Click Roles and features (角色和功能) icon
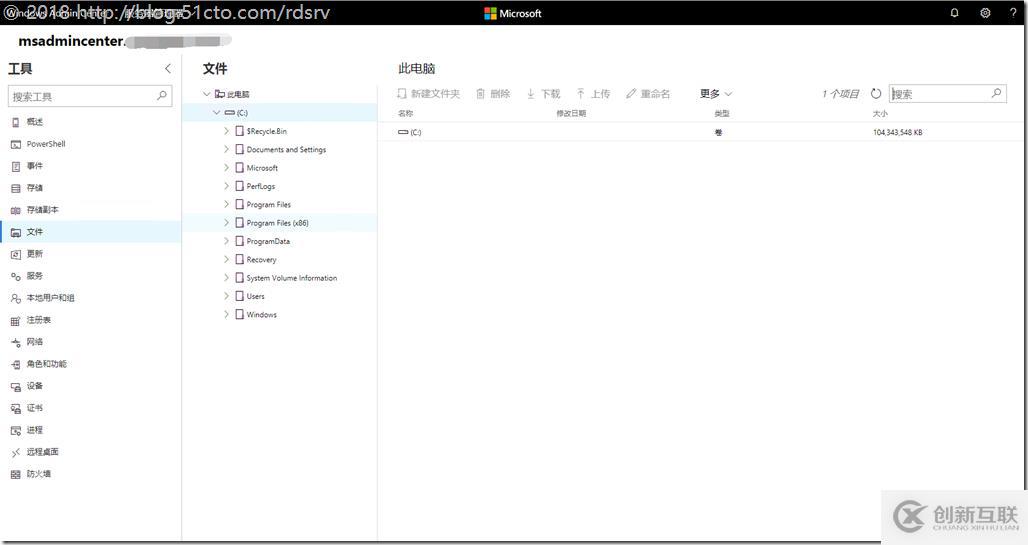This screenshot has width=1028, height=545. coord(16,365)
